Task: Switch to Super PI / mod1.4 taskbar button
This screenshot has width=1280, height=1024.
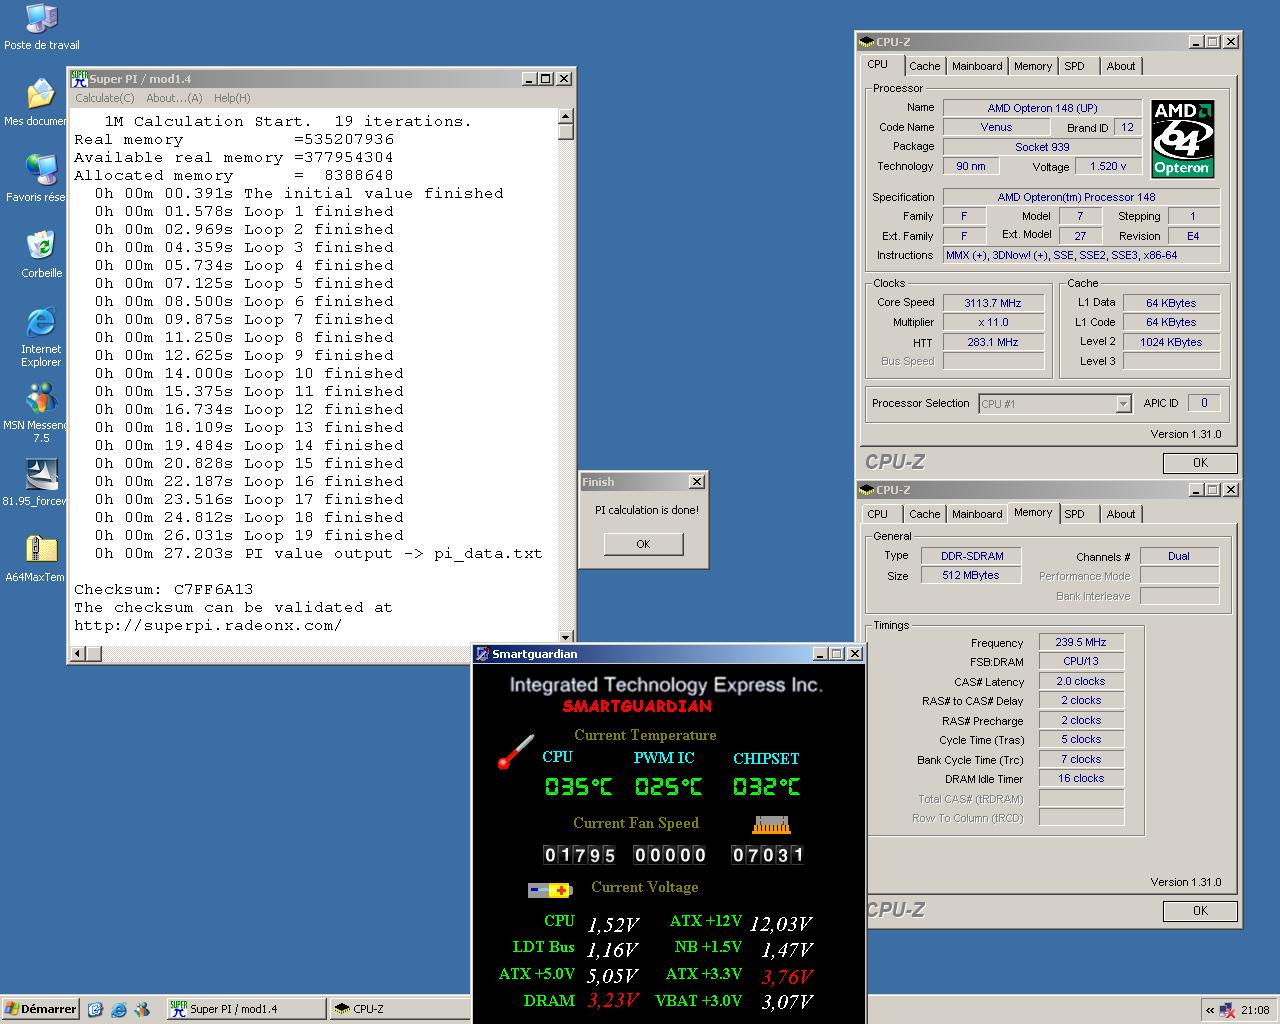Action: click(245, 1010)
